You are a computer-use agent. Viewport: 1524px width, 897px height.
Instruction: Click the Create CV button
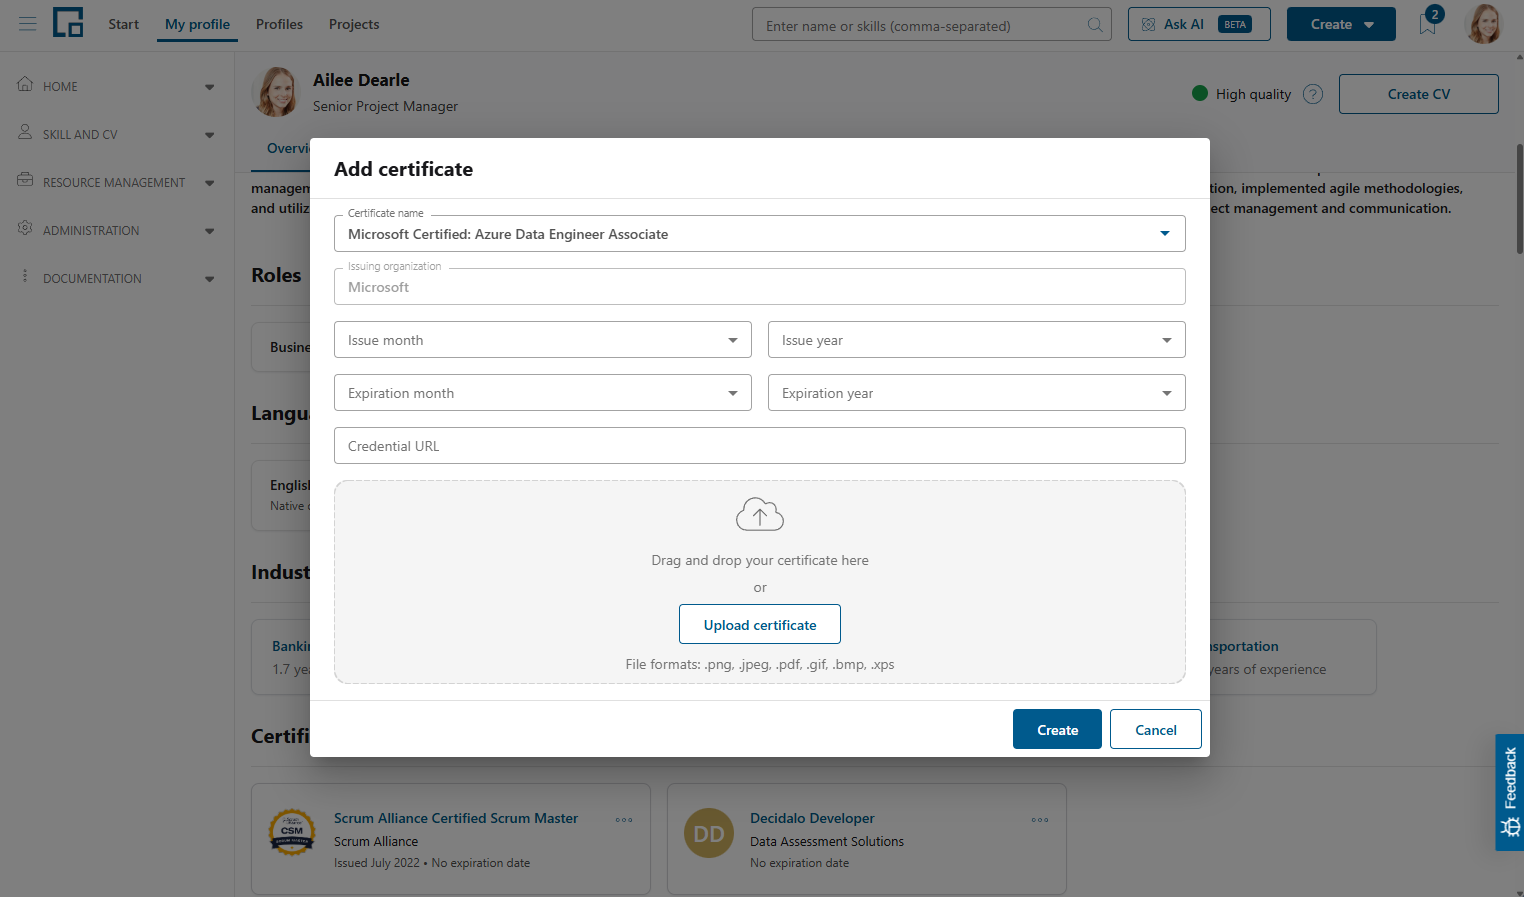pyautogui.click(x=1419, y=94)
